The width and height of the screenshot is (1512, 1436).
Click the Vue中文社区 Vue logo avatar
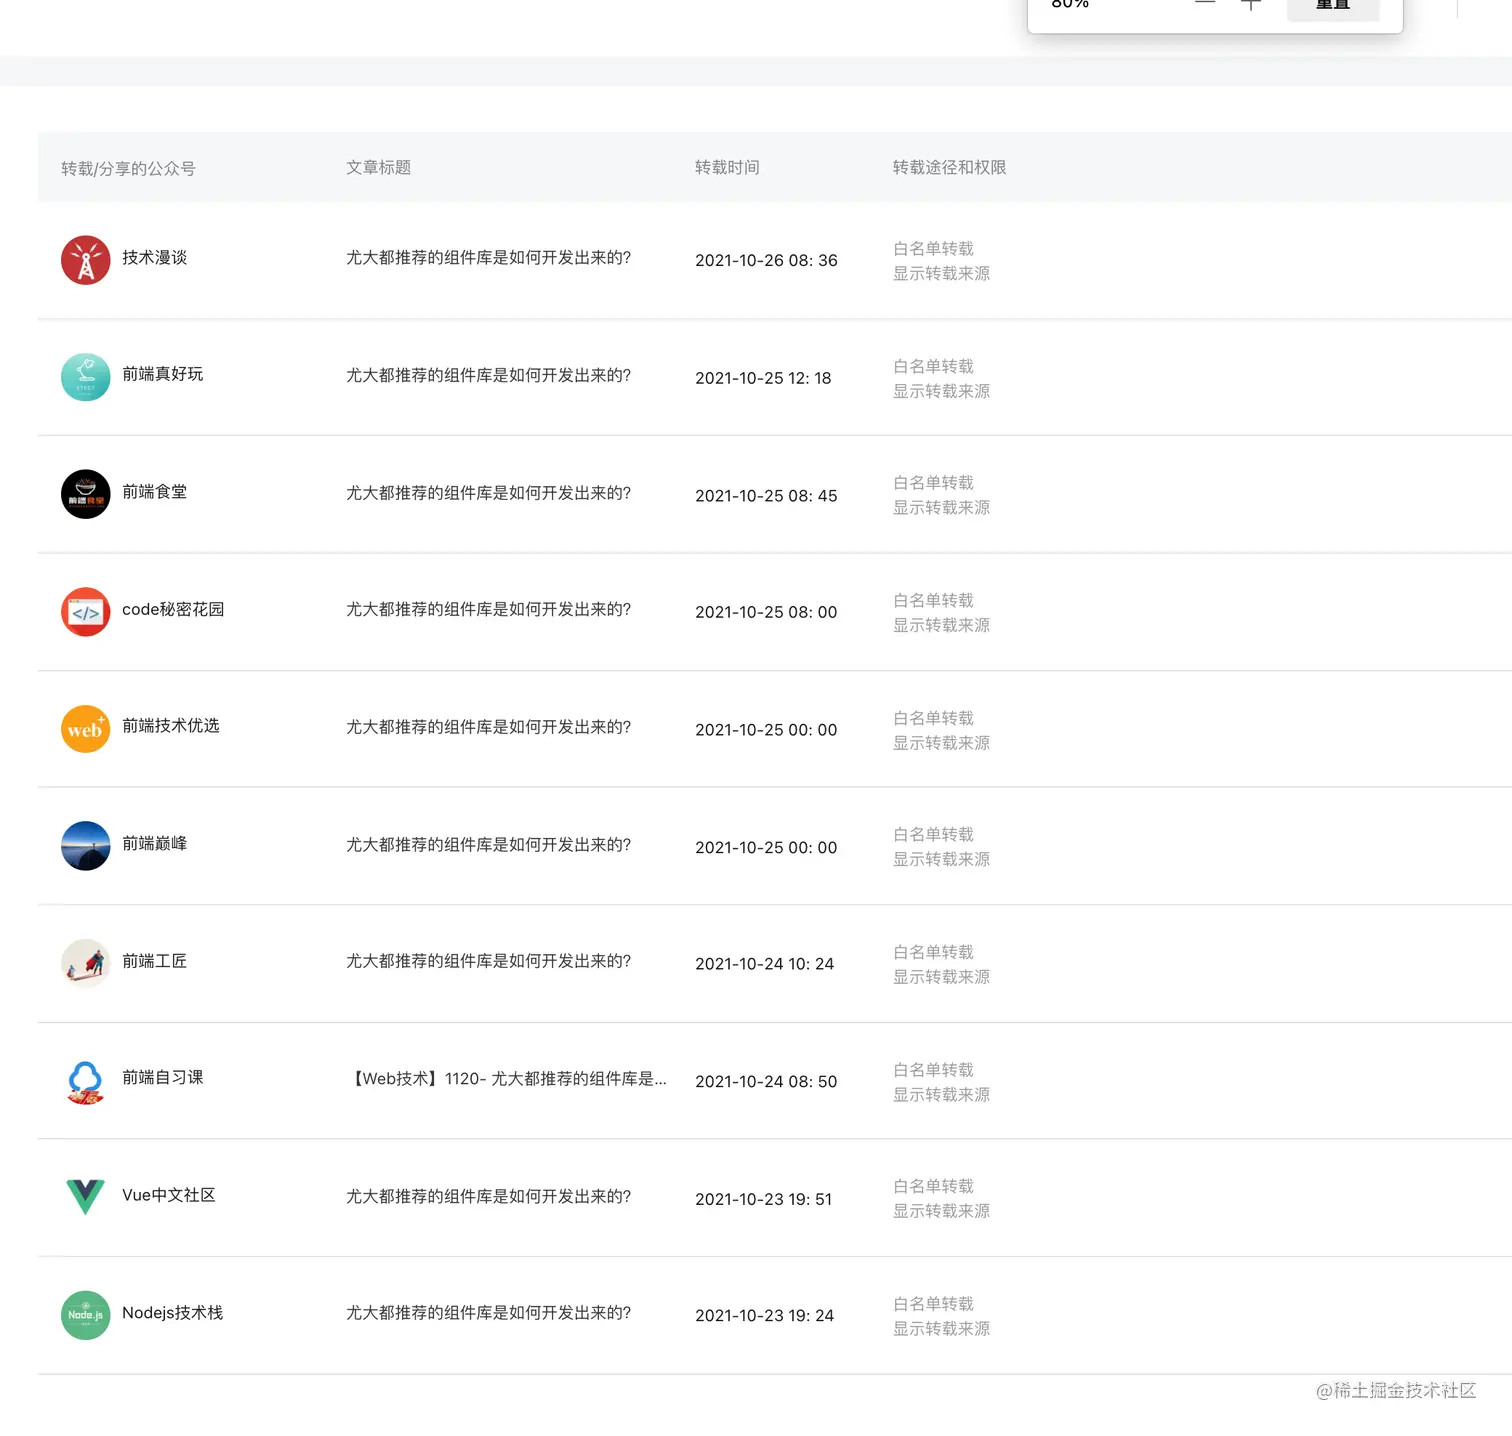coord(86,1197)
